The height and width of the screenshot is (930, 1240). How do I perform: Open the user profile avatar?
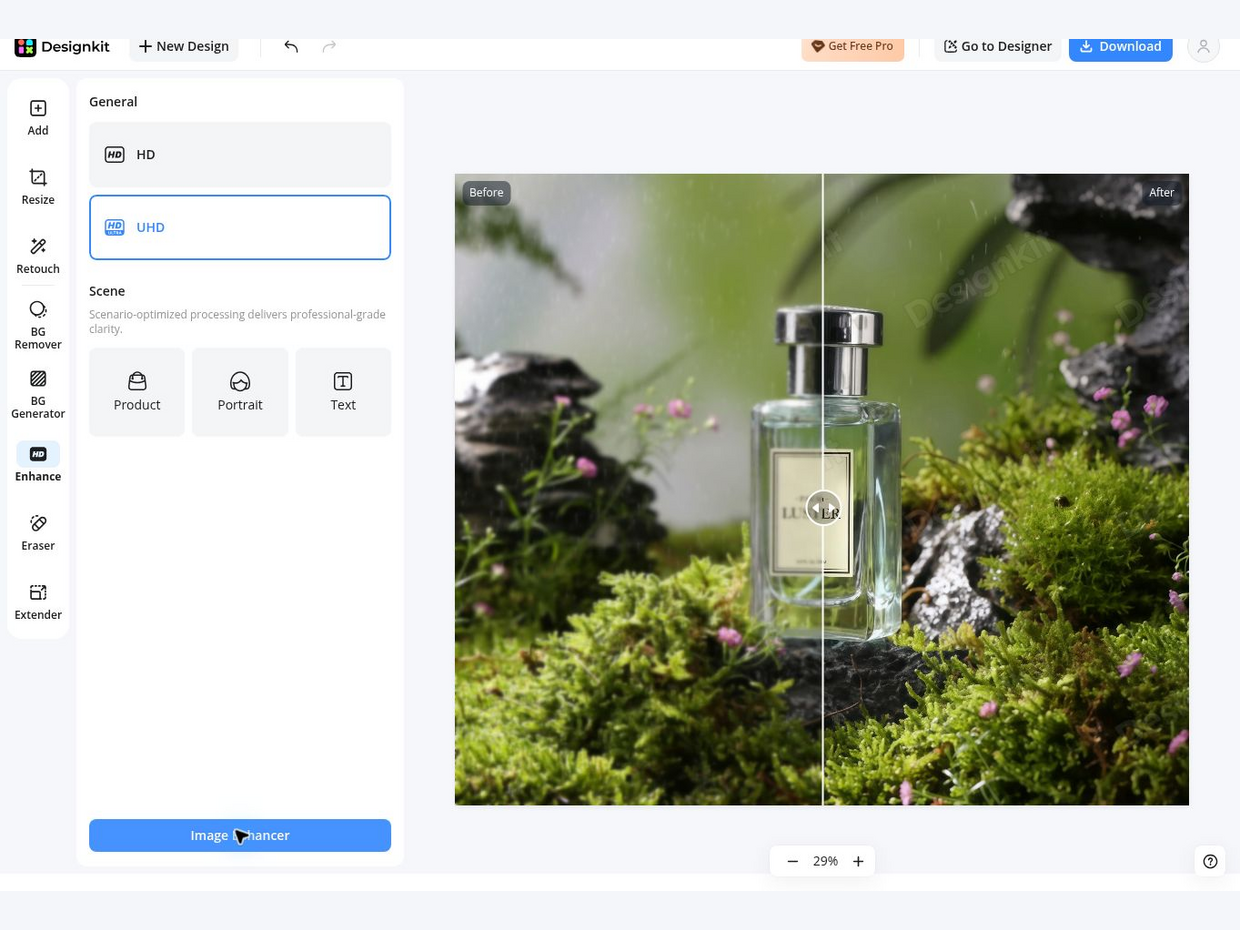1203,46
